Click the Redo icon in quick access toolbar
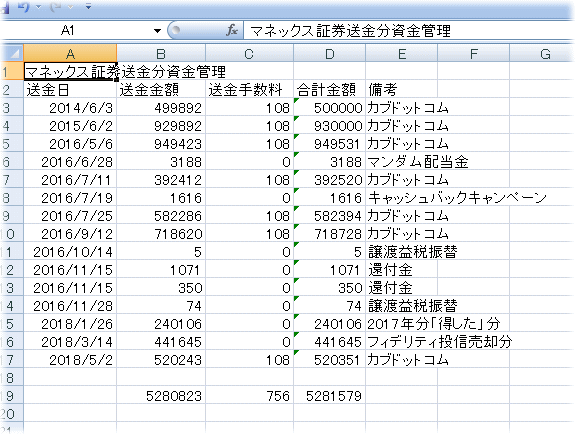Viewport: 575px width, 434px height. point(56,7)
